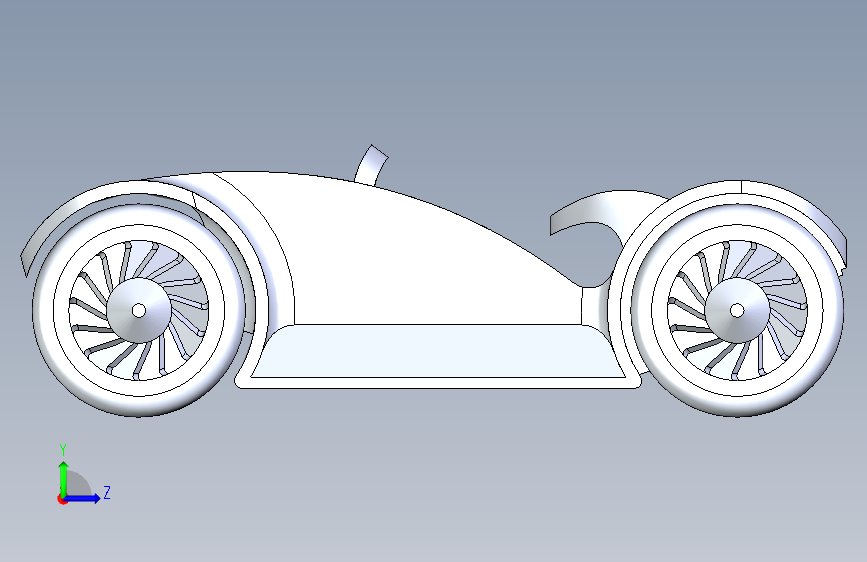Select the left wheel's center hub hole
The height and width of the screenshot is (562, 867).
(139, 310)
